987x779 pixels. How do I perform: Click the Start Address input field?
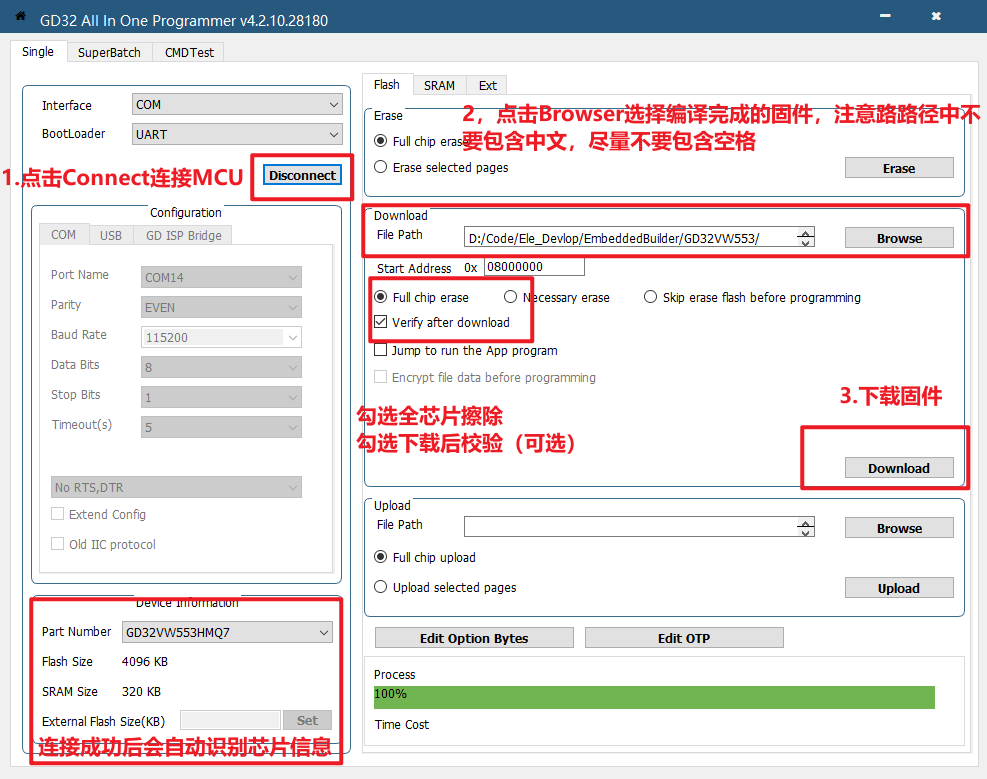[x=534, y=268]
